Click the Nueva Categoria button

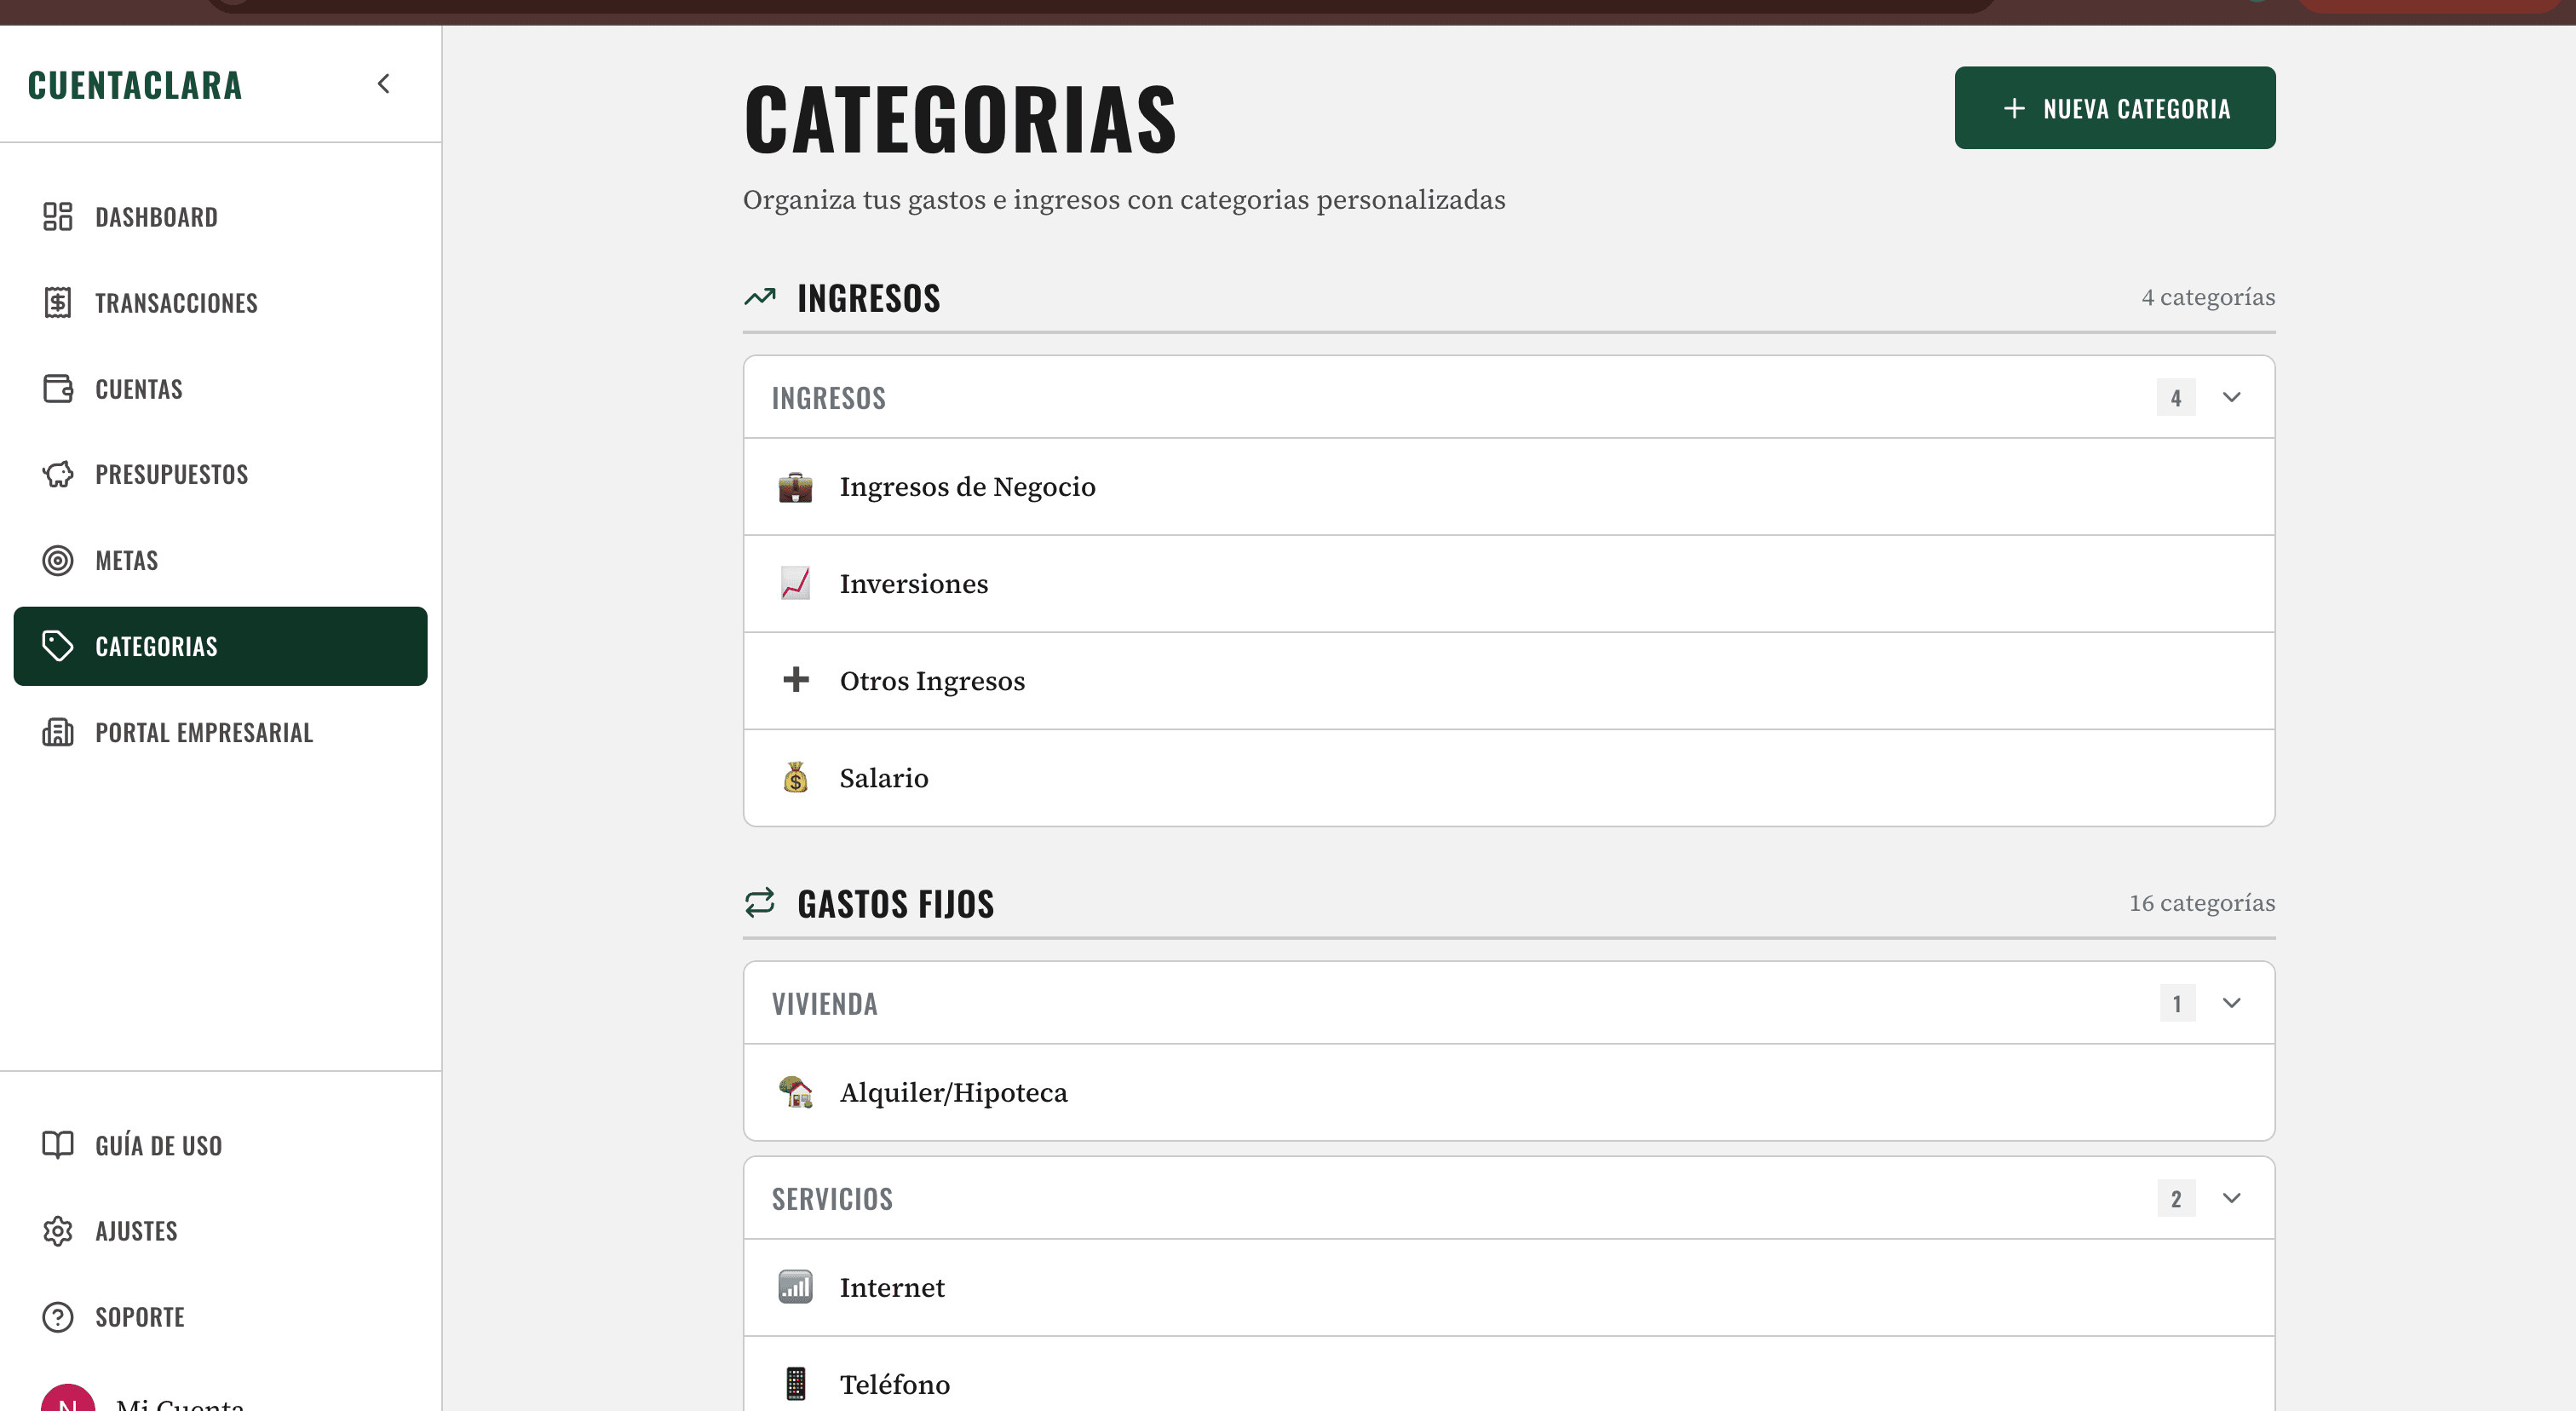pyautogui.click(x=2114, y=108)
